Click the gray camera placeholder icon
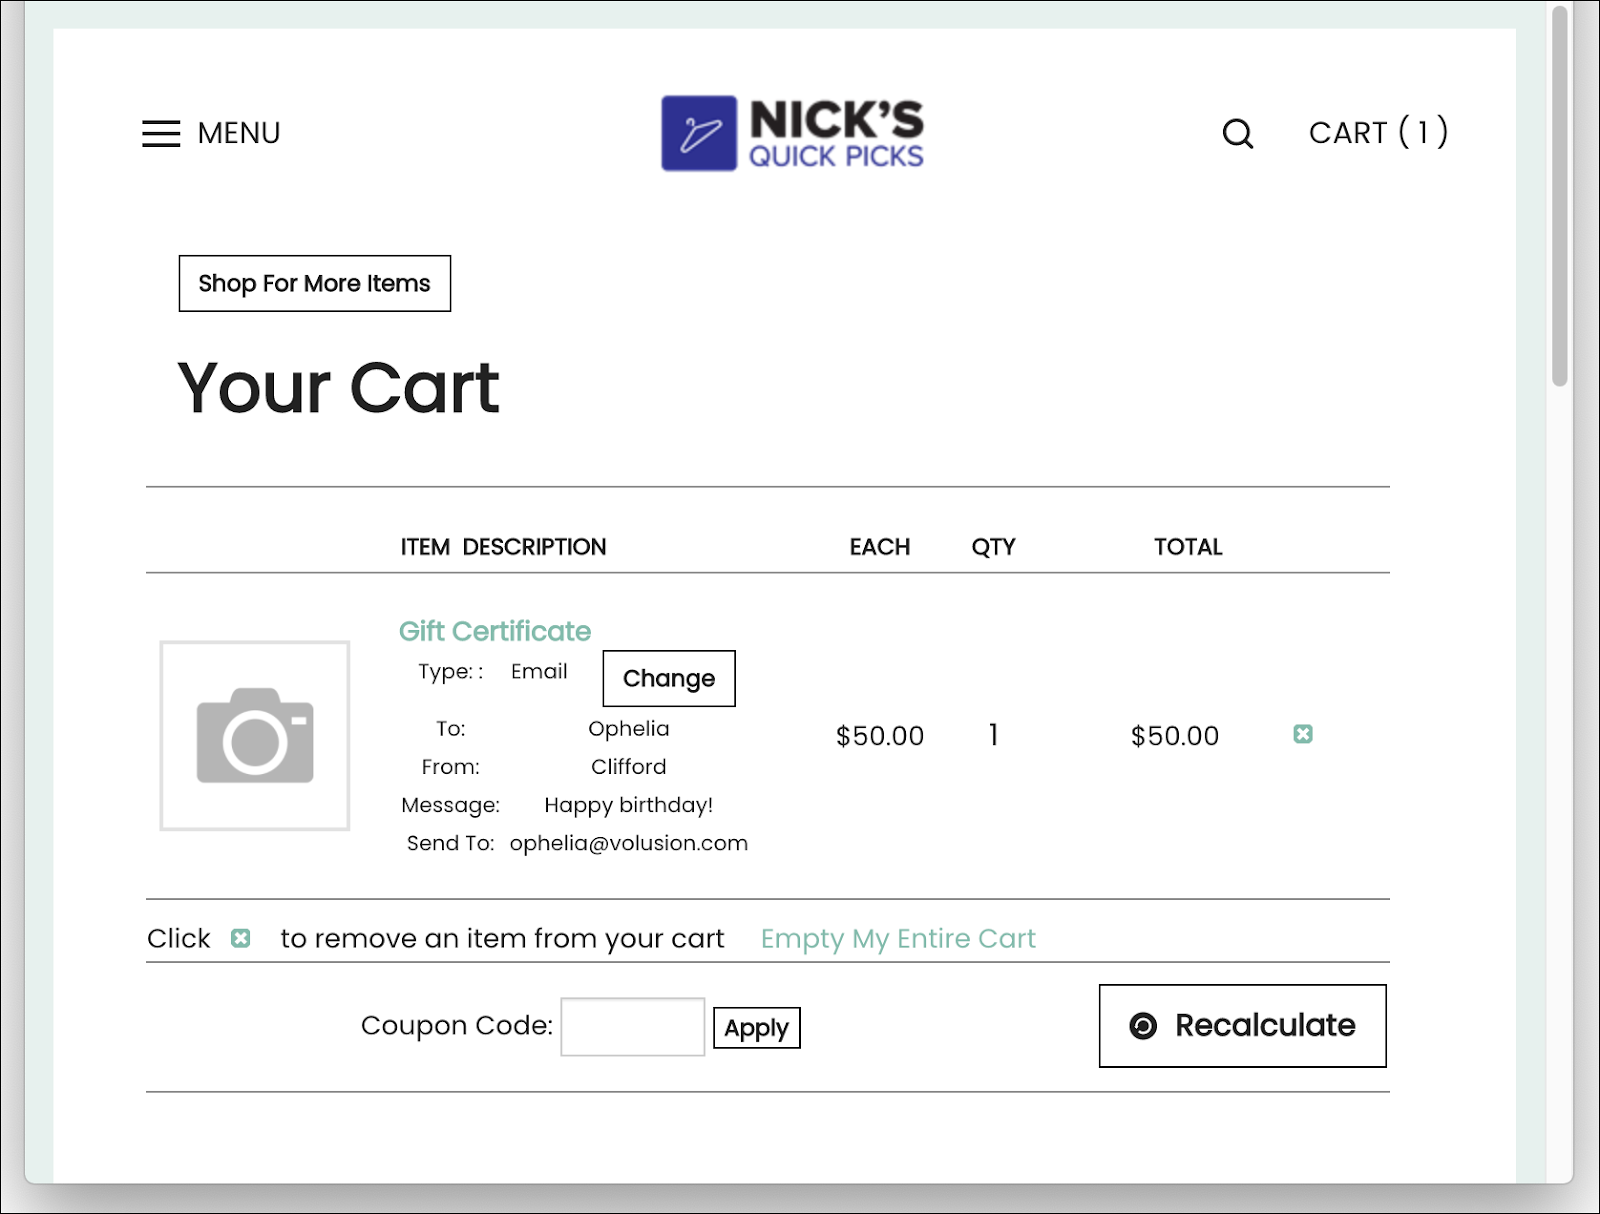This screenshot has width=1600, height=1214. tap(255, 736)
